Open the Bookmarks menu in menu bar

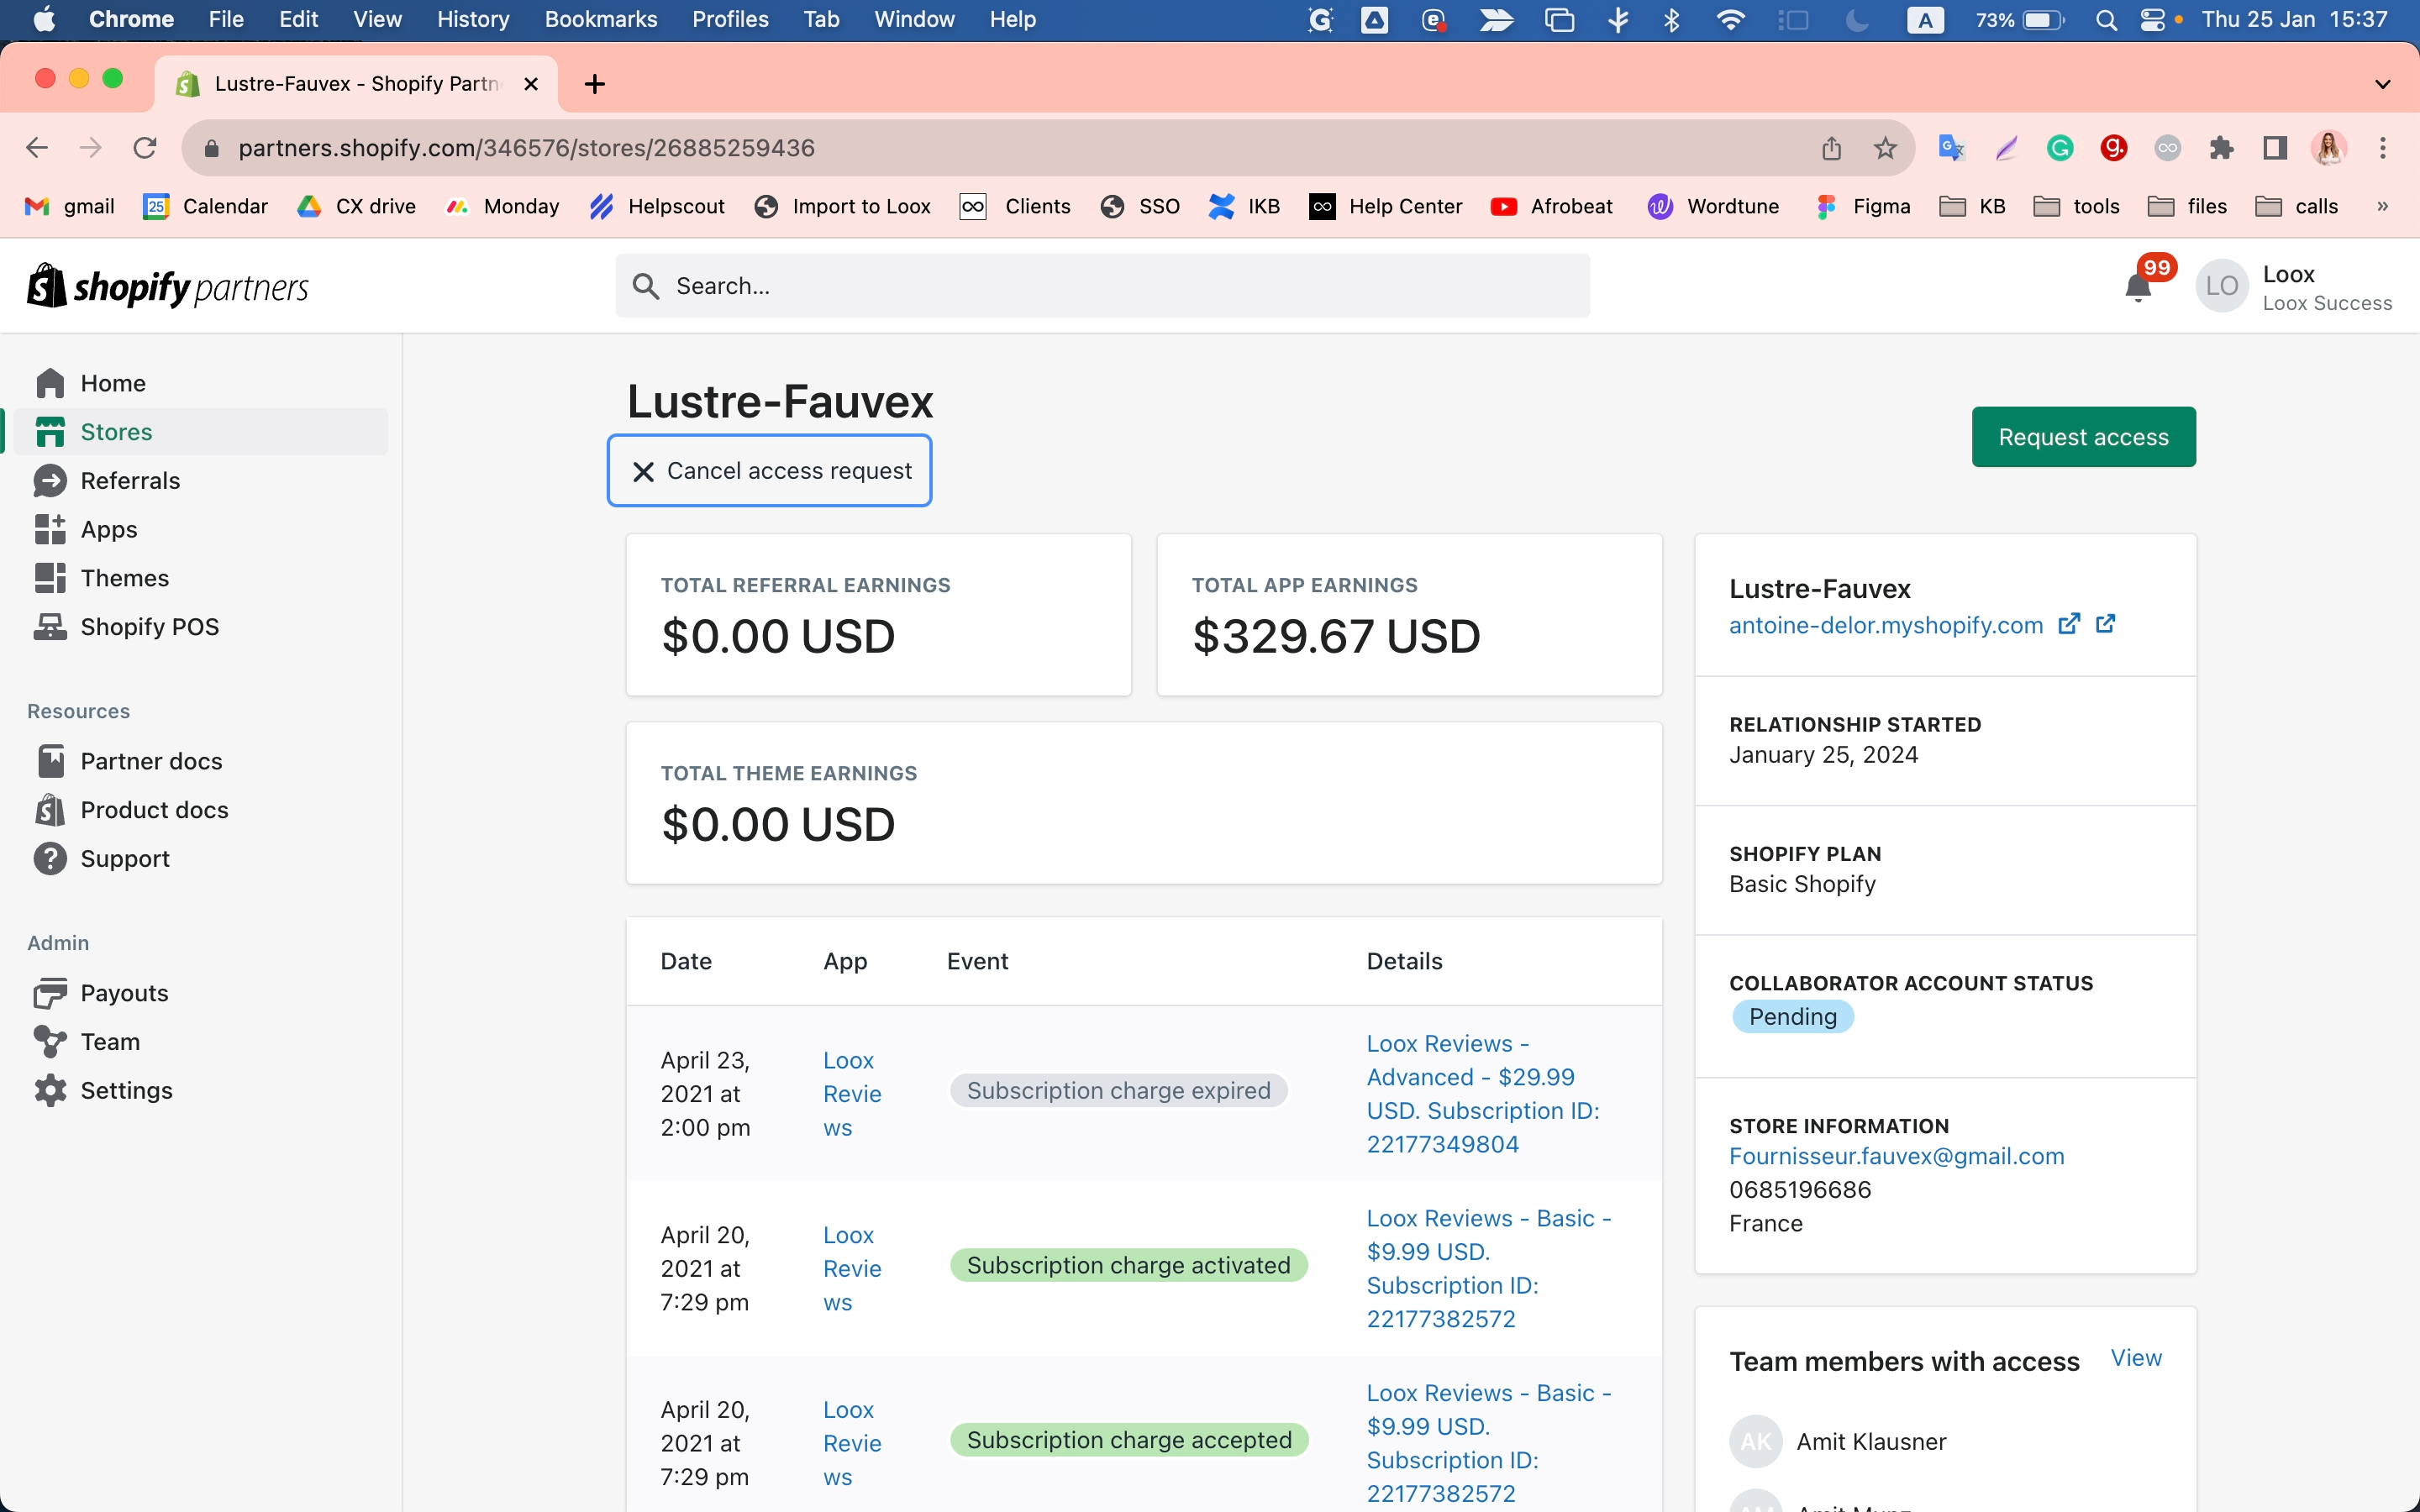coord(601,20)
